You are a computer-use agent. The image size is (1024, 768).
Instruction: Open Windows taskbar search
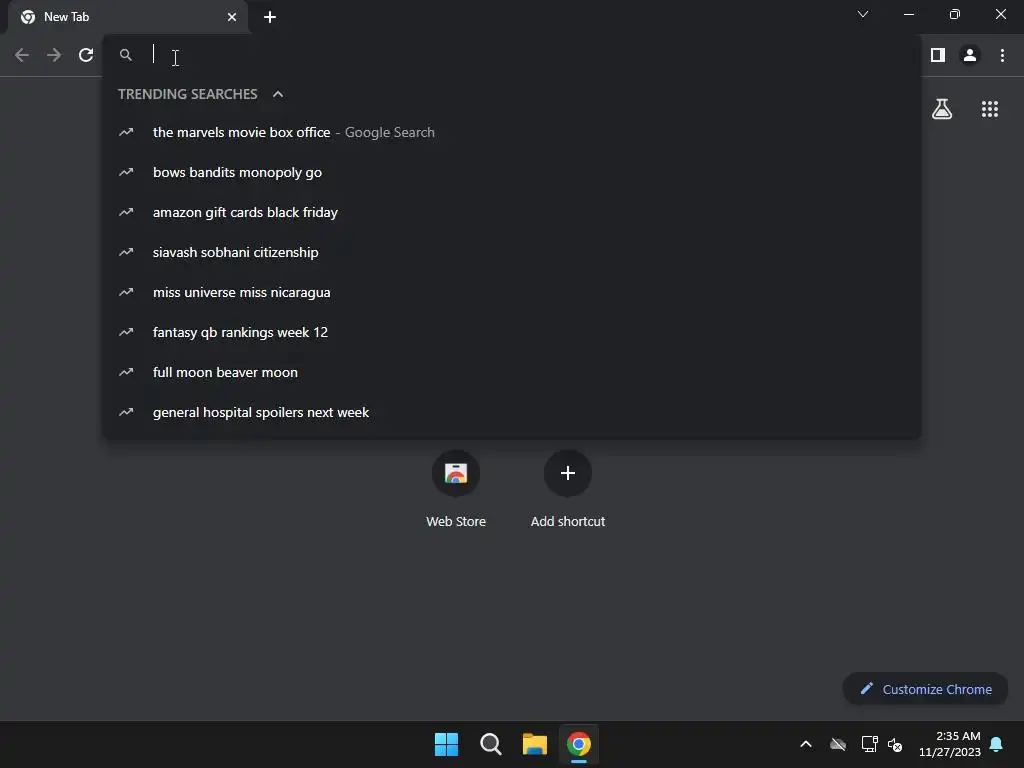coord(490,744)
